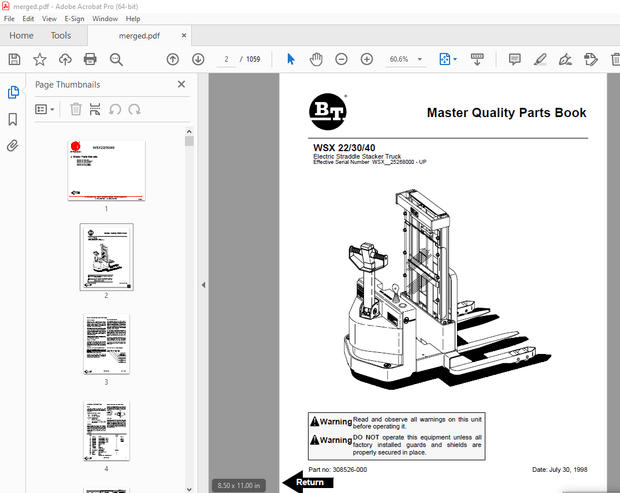Screen dimensions: 620x493
Task: Switch to the Home tab
Action: (x=21, y=36)
